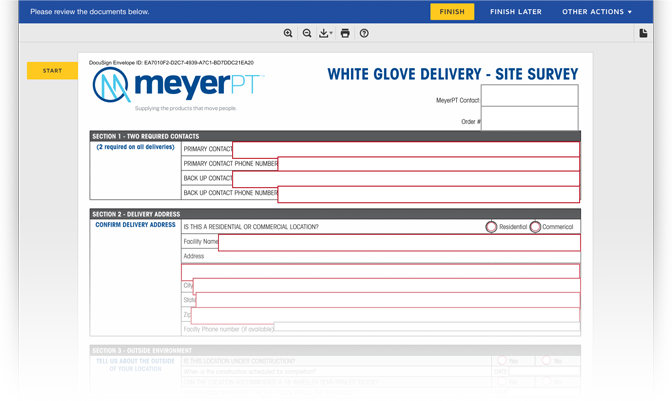Click the Back Up Contact Phone Number field
672x401 pixels.
[x=429, y=194]
